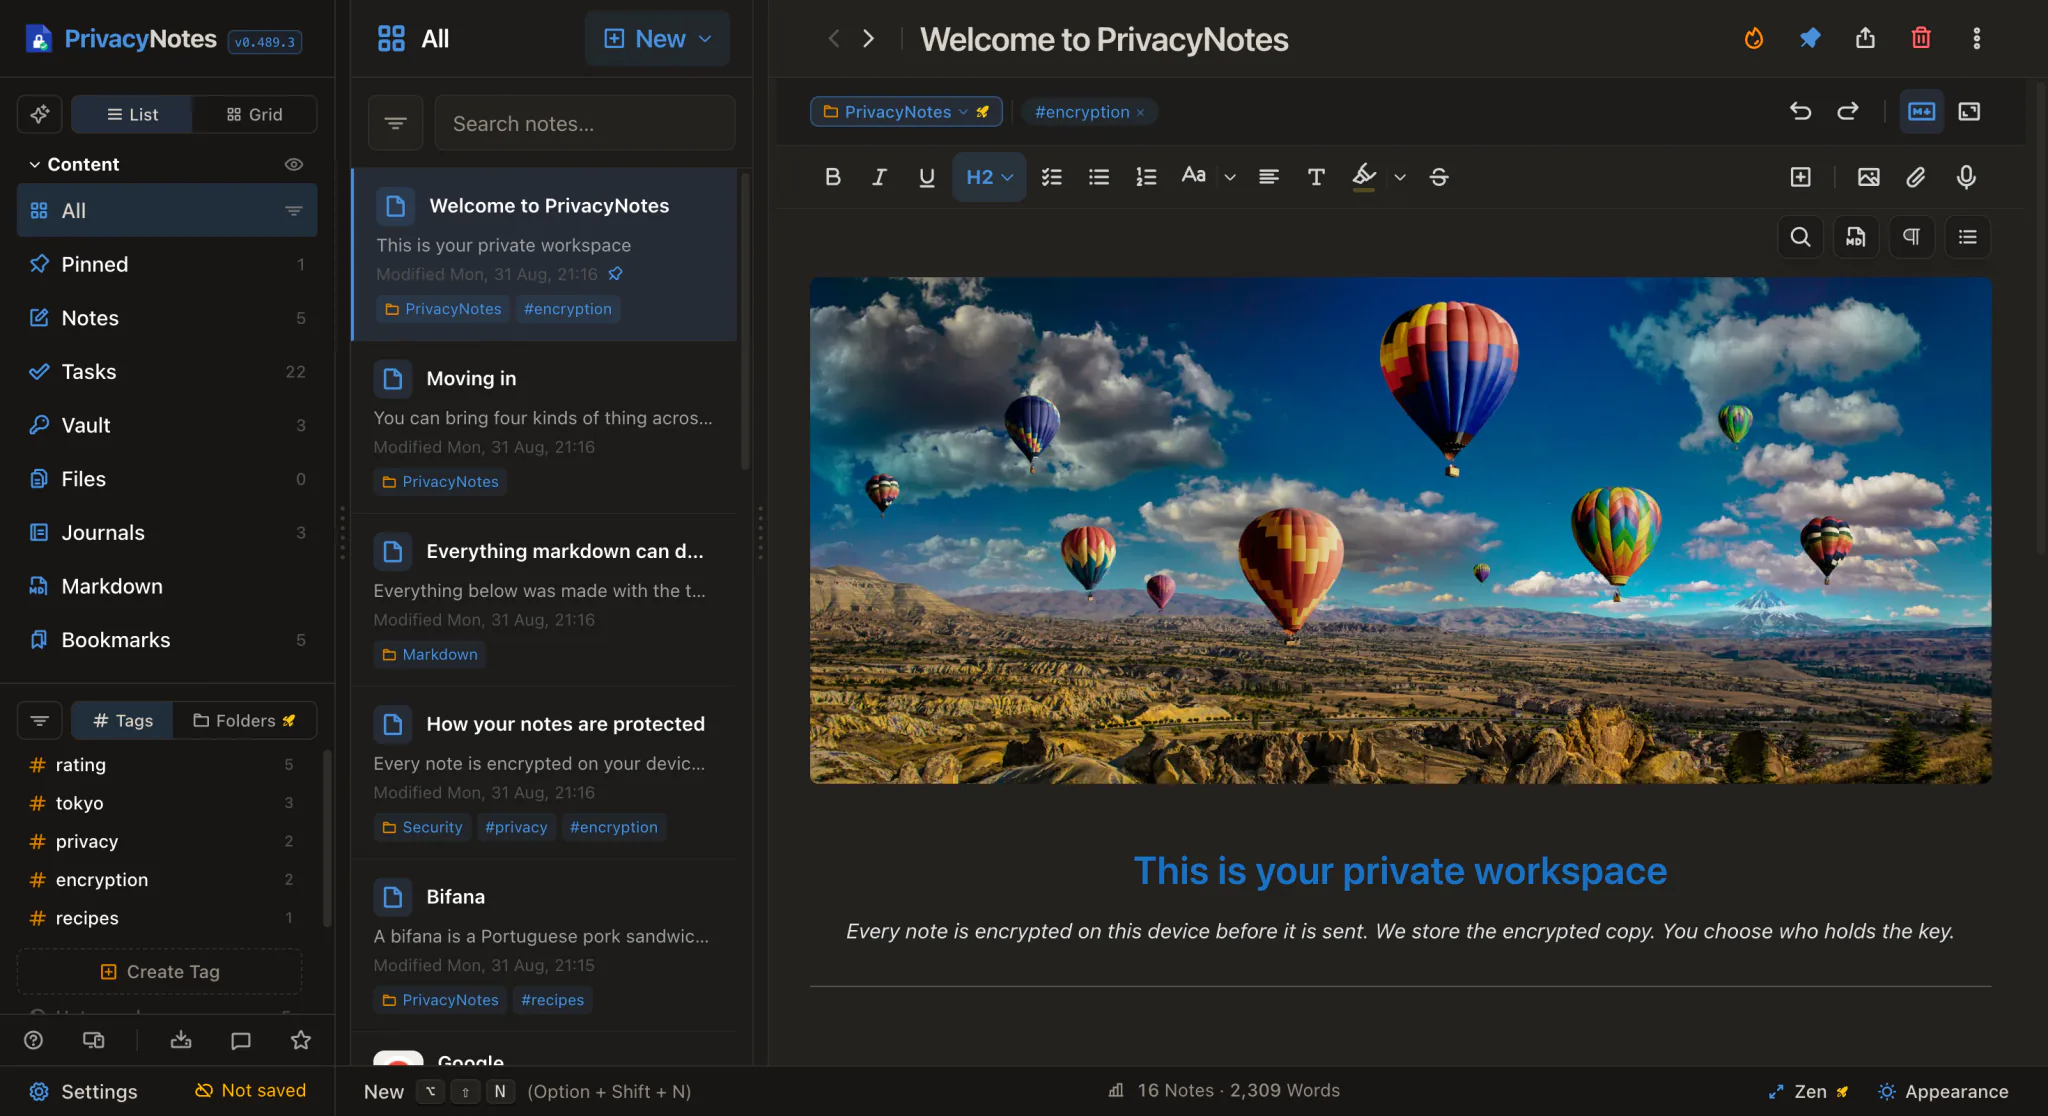Expand font size Aa dropdown arrow

click(x=1230, y=177)
